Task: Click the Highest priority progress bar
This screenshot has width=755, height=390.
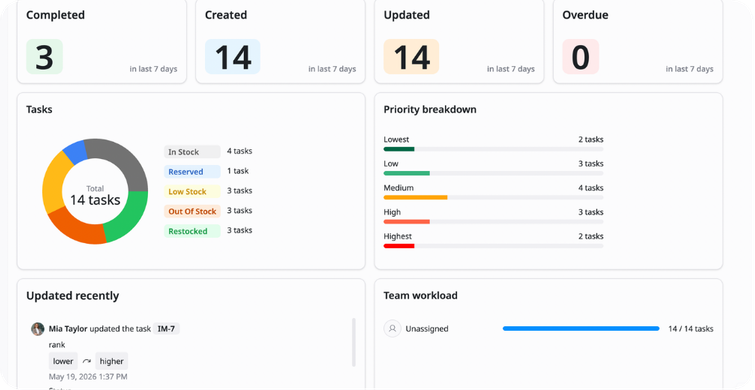Action: 493,246
